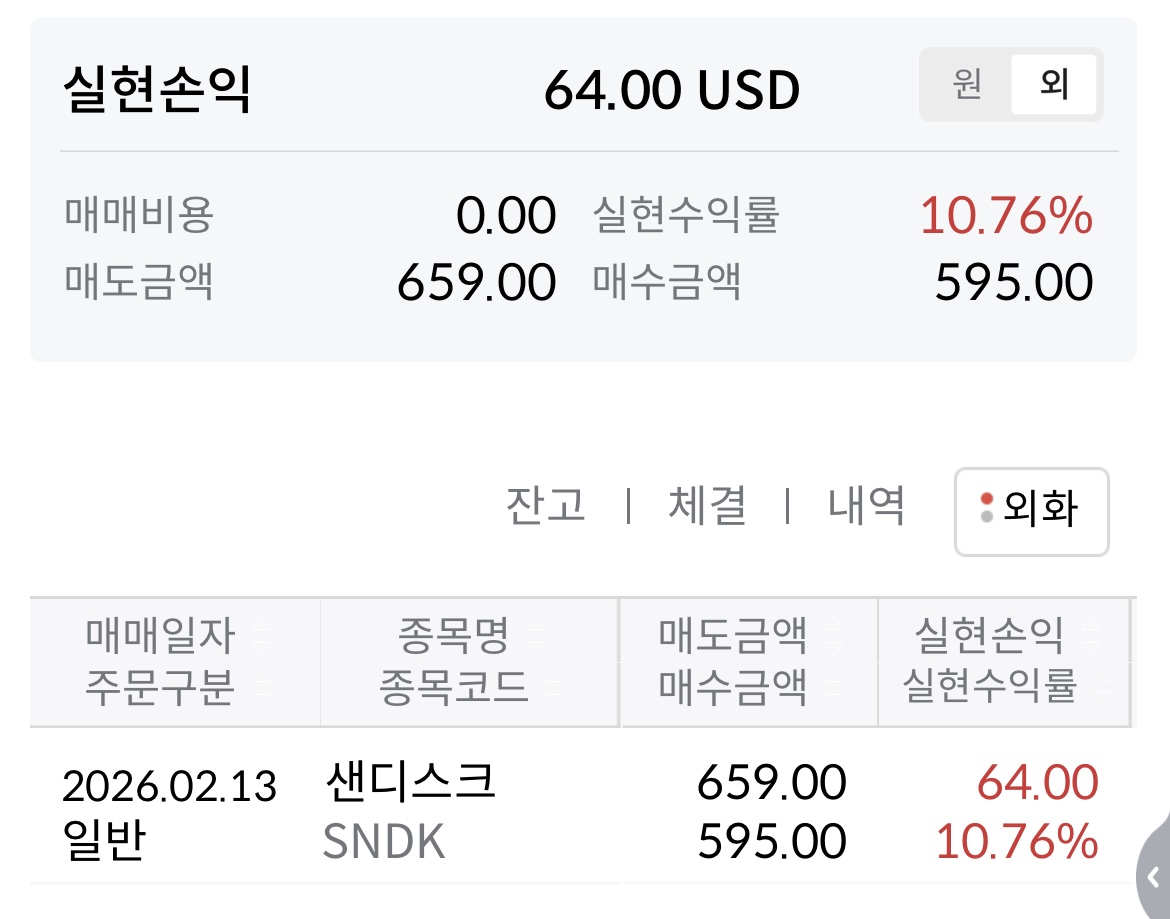Select the 외 currency toggle option

tap(1054, 85)
